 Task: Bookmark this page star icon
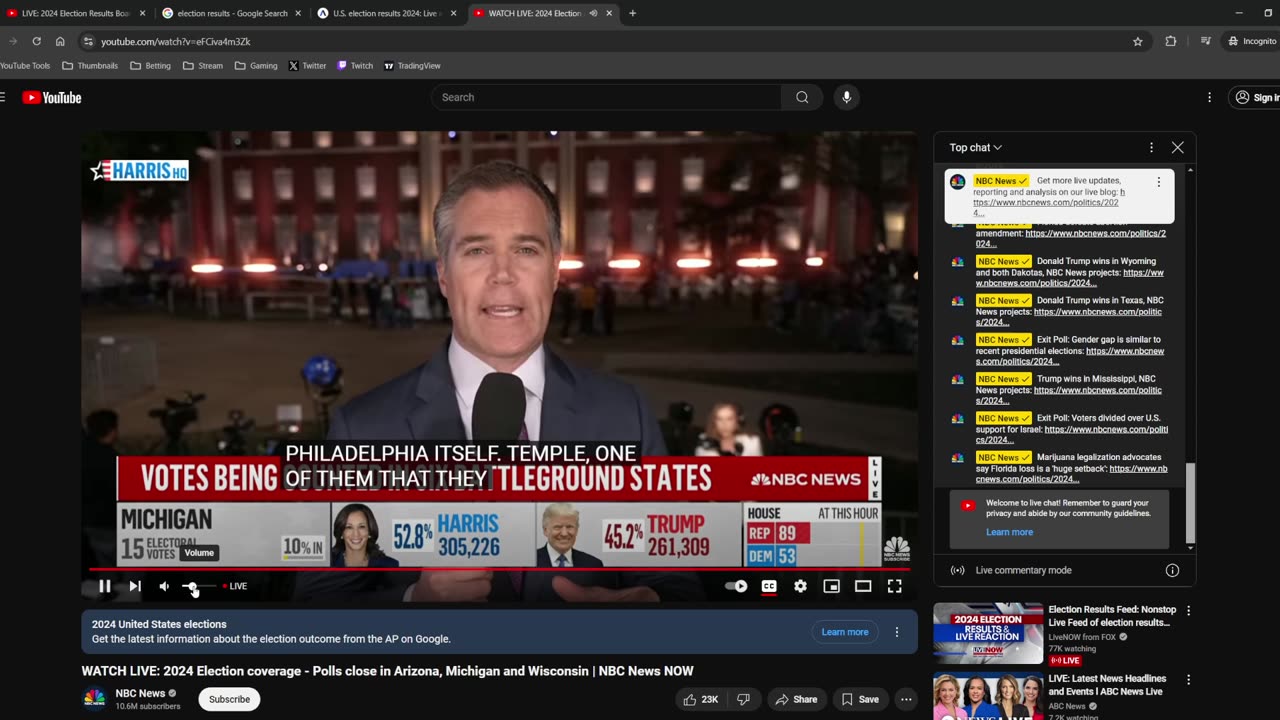pyautogui.click(x=1138, y=41)
